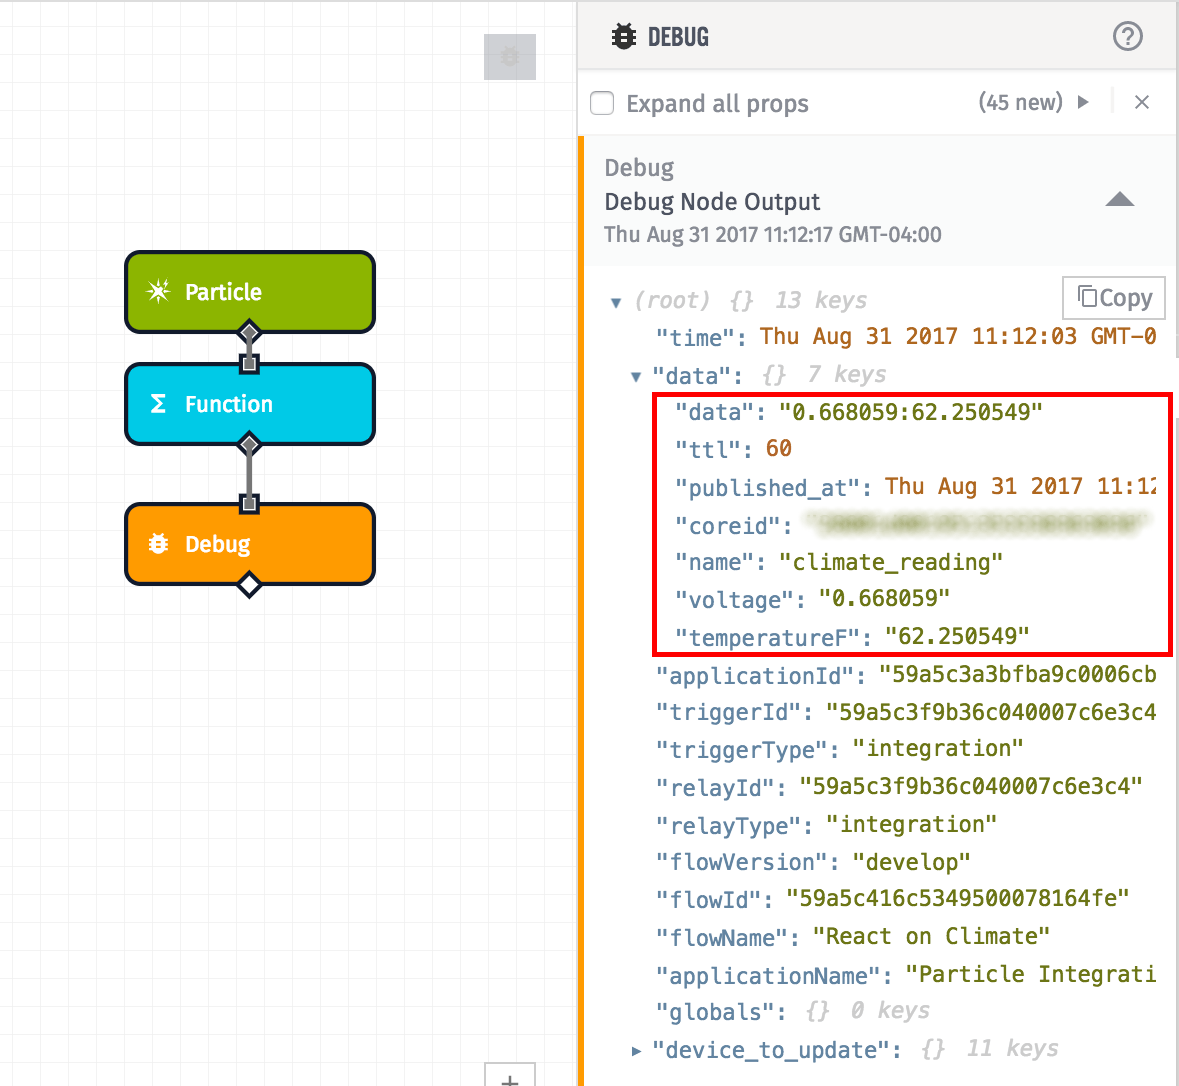Select the Debug node in the workflow
Screen dimensions: 1179x1086
click(249, 544)
